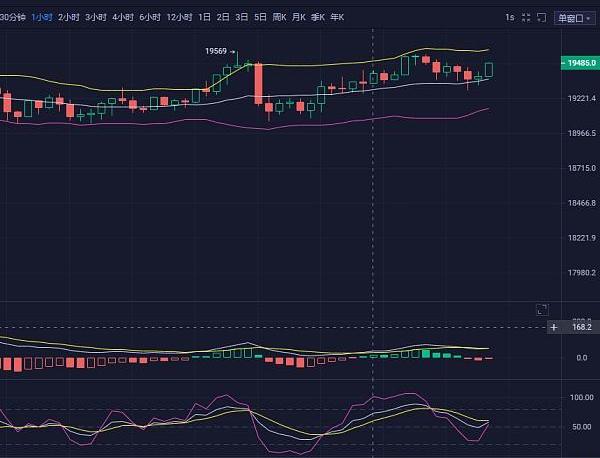Viewport: 600px width, 458px height.
Task: Click the 18715.0 price axis label
Action: [582, 168]
